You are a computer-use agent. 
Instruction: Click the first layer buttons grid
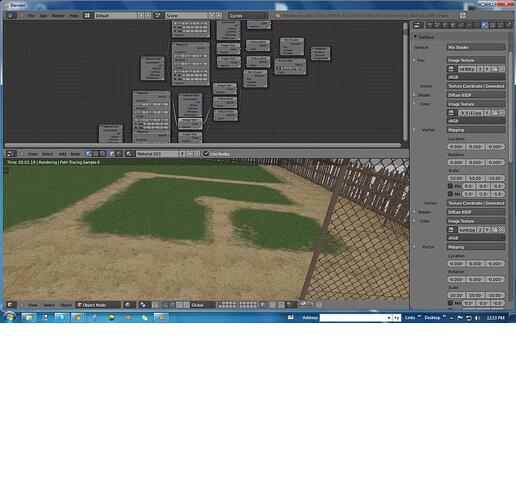click(227, 305)
